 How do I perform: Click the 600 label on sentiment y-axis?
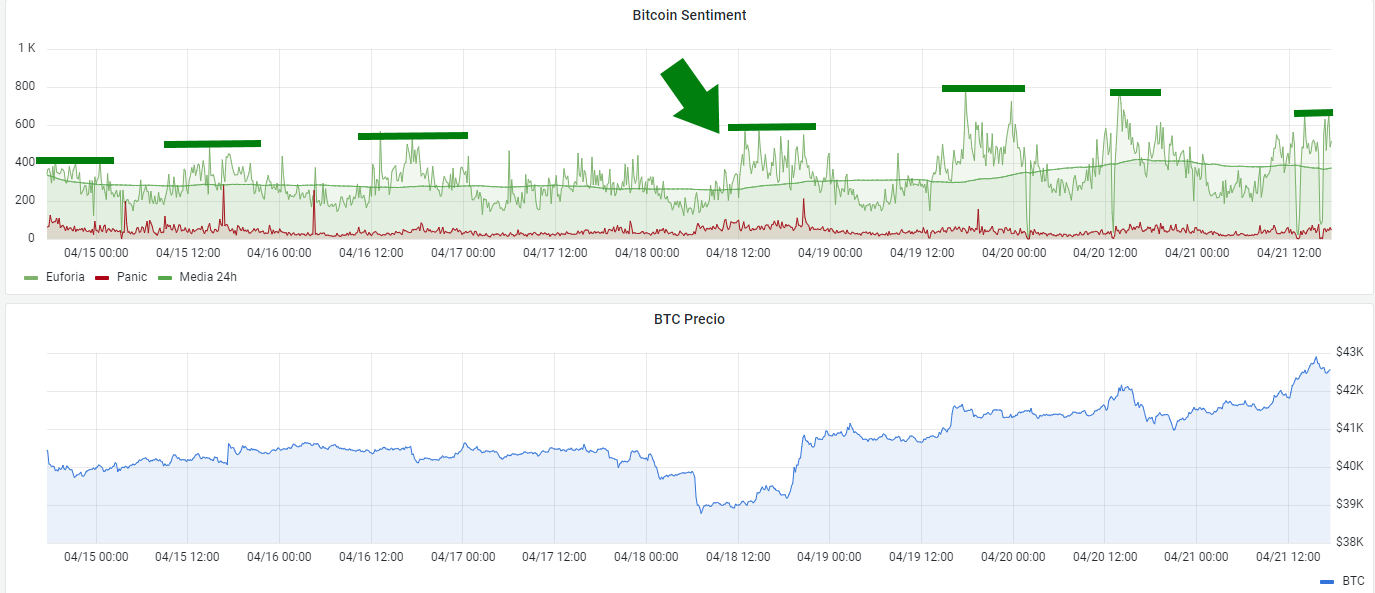coord(25,124)
